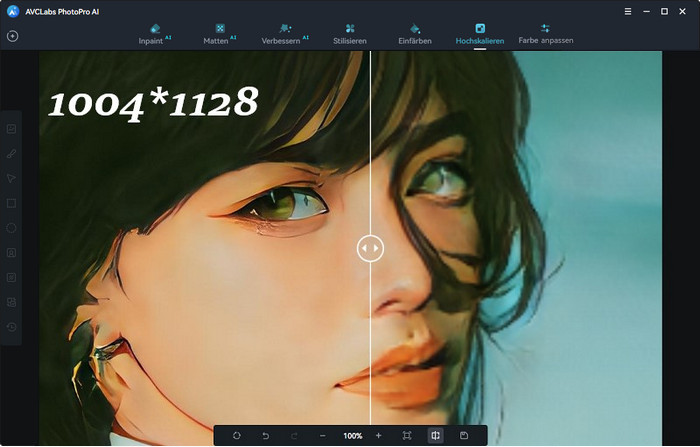Screen dimensions: 700x447
Task: Select the Stilisieren tab
Action: [x=350, y=34]
